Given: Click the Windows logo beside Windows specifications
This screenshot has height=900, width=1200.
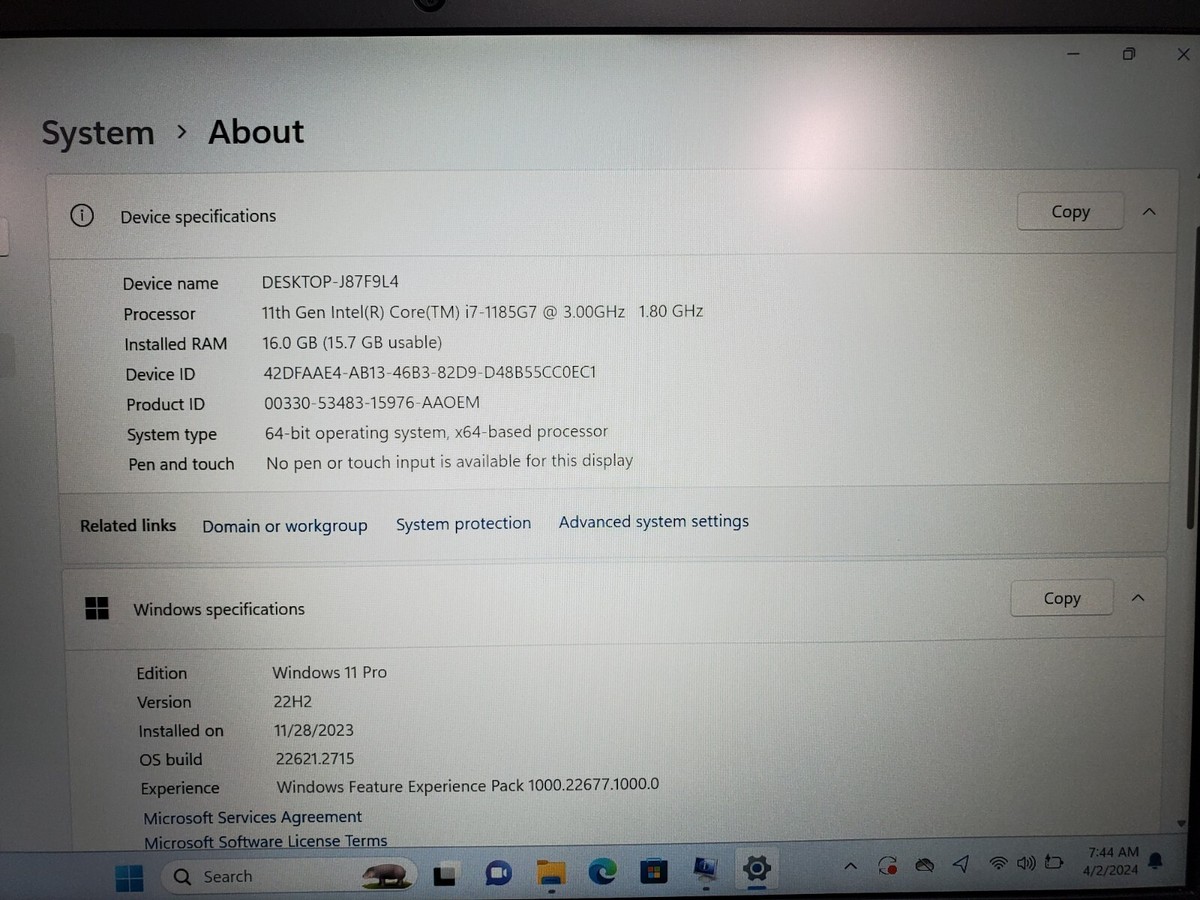Looking at the screenshot, I should (x=97, y=608).
